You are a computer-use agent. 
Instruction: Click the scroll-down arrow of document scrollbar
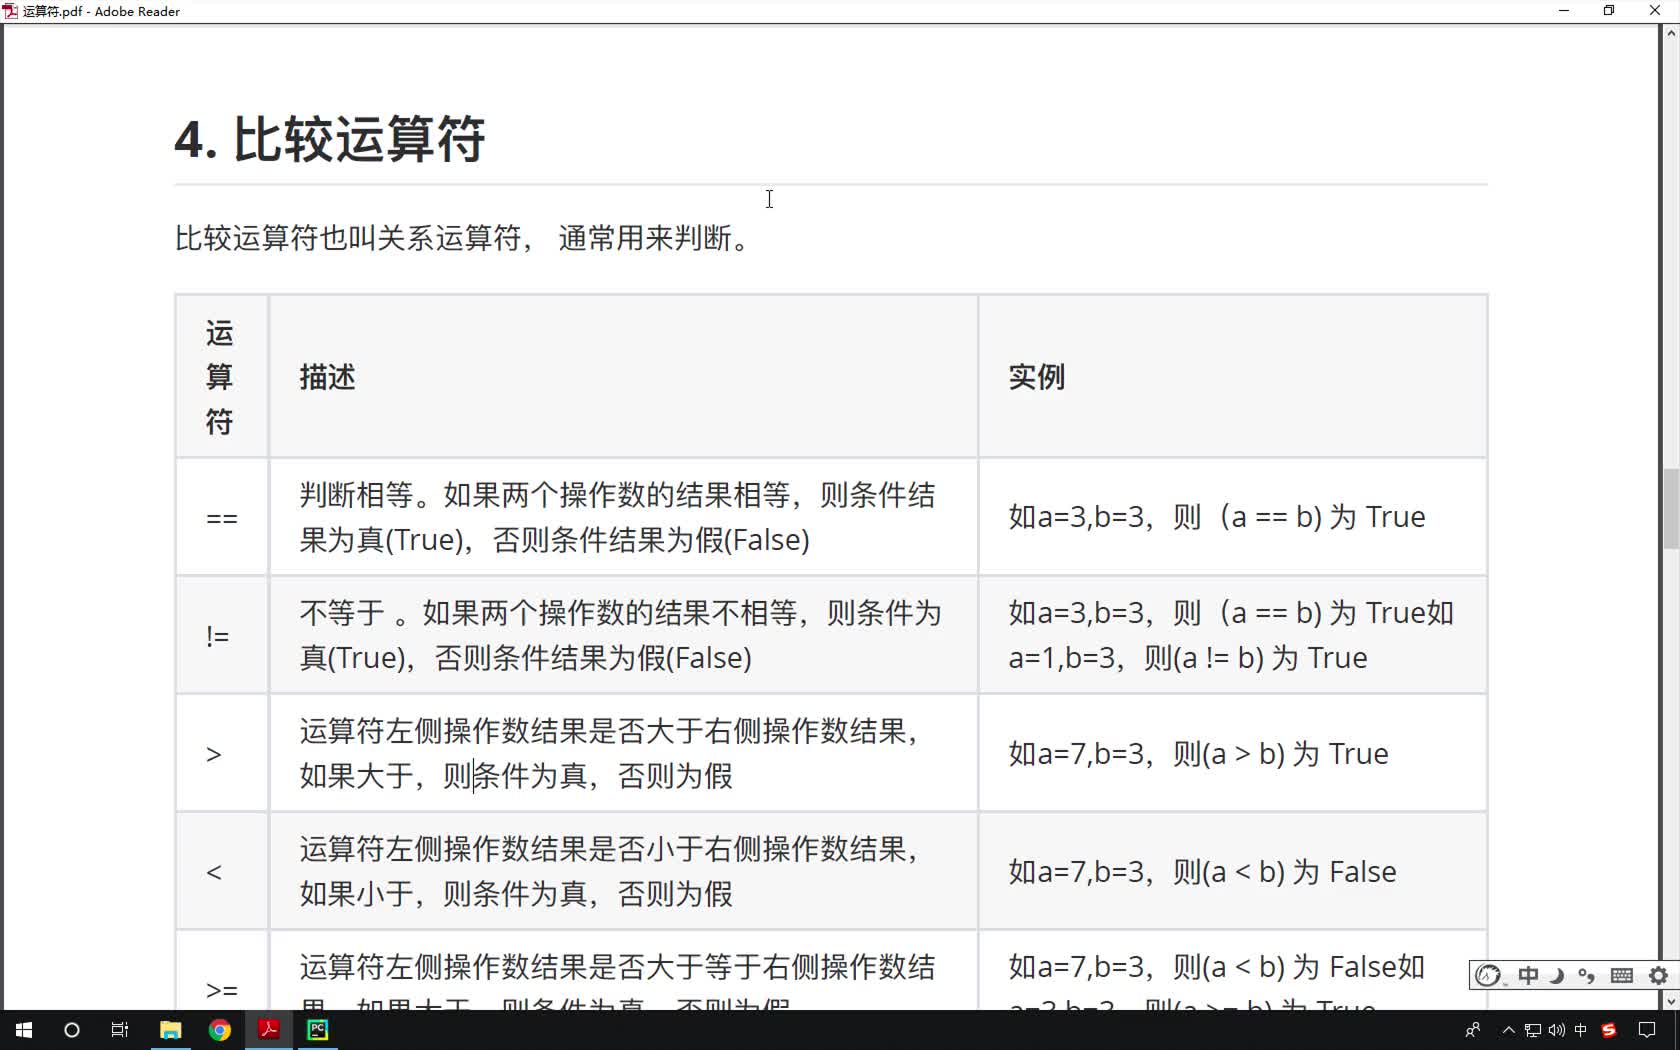click(1671, 1001)
